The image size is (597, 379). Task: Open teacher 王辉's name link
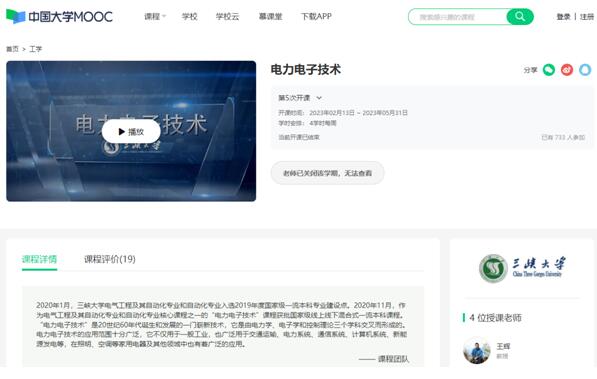point(503,346)
